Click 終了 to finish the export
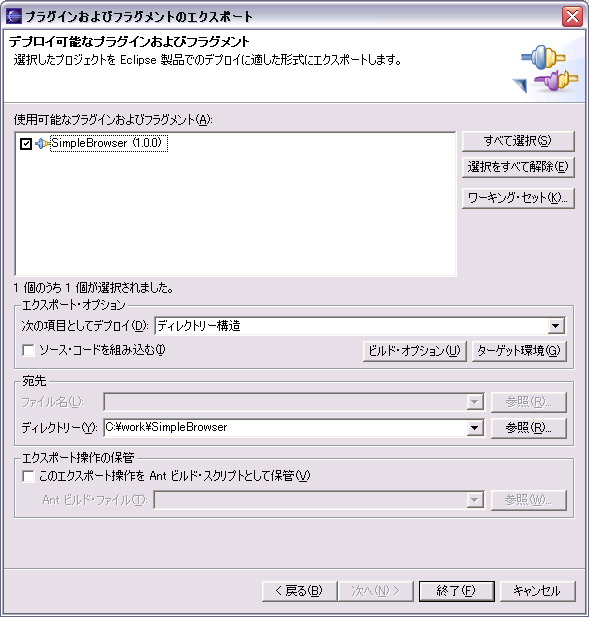This screenshot has width=589, height=617. click(x=456, y=591)
